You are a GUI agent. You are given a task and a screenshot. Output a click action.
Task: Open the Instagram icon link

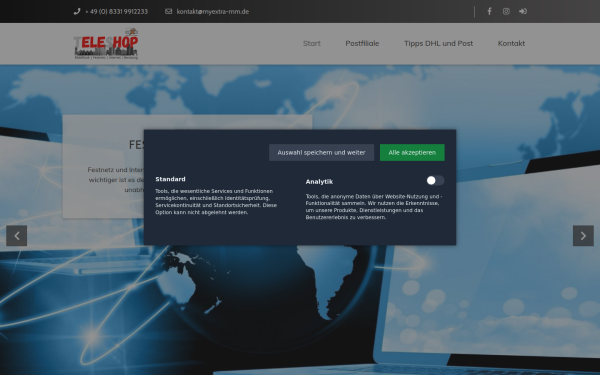point(506,11)
